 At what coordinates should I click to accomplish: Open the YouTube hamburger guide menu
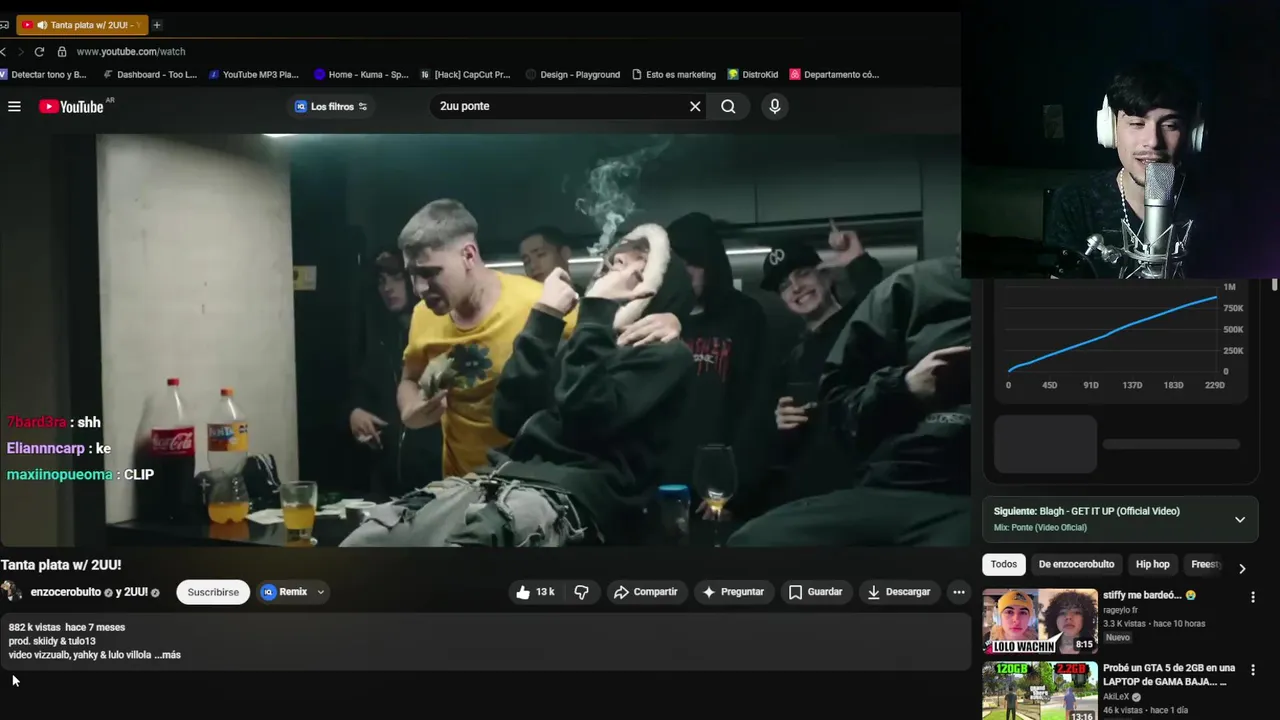click(14, 106)
